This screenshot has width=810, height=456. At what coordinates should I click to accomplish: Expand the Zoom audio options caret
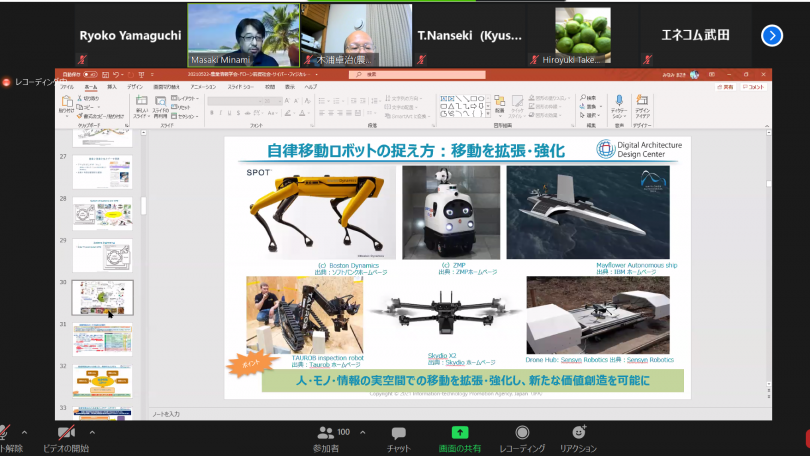click(x=24, y=433)
